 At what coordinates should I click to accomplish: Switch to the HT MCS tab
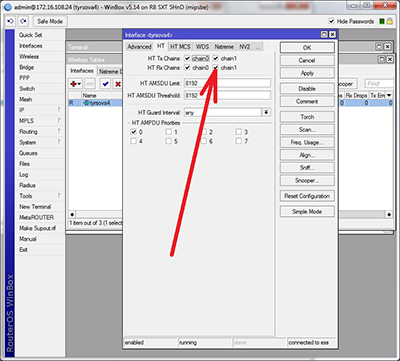click(x=180, y=47)
